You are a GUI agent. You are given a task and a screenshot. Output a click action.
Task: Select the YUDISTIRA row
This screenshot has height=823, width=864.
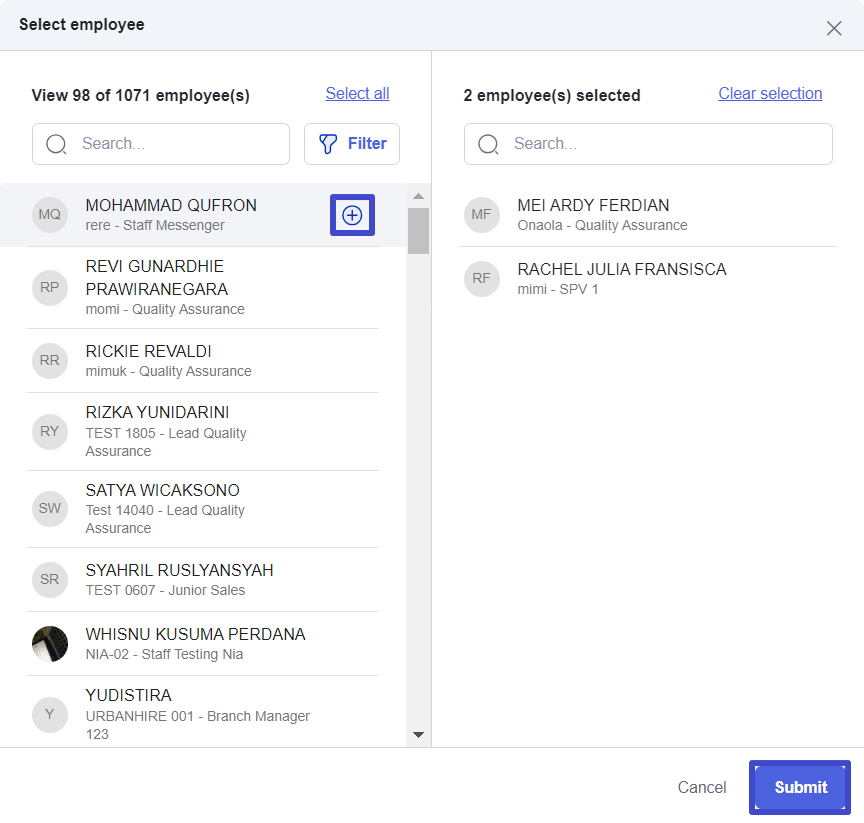point(203,712)
